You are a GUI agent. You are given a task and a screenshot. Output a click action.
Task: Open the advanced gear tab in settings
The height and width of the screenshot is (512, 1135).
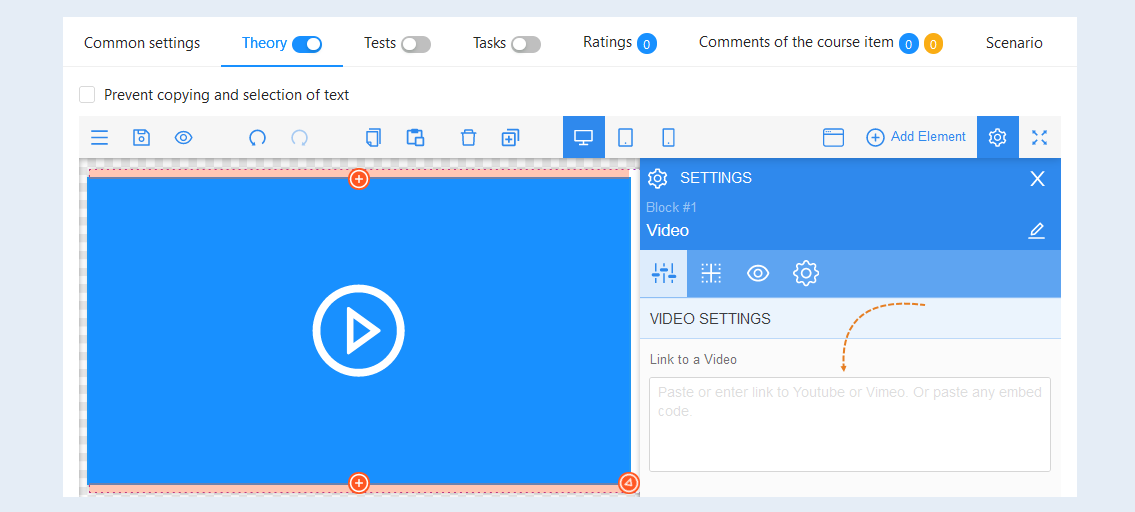coord(806,273)
